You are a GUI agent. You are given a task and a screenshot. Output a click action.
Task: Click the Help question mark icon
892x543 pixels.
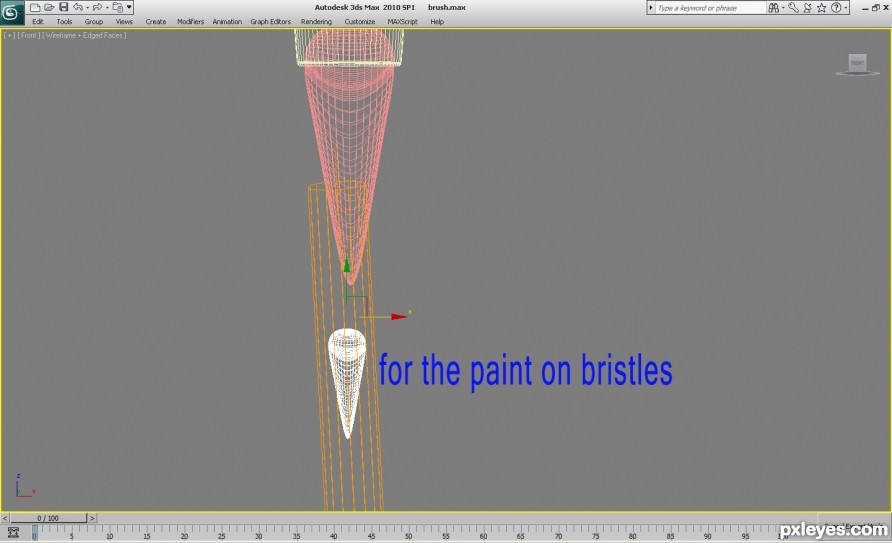pyautogui.click(x=836, y=8)
